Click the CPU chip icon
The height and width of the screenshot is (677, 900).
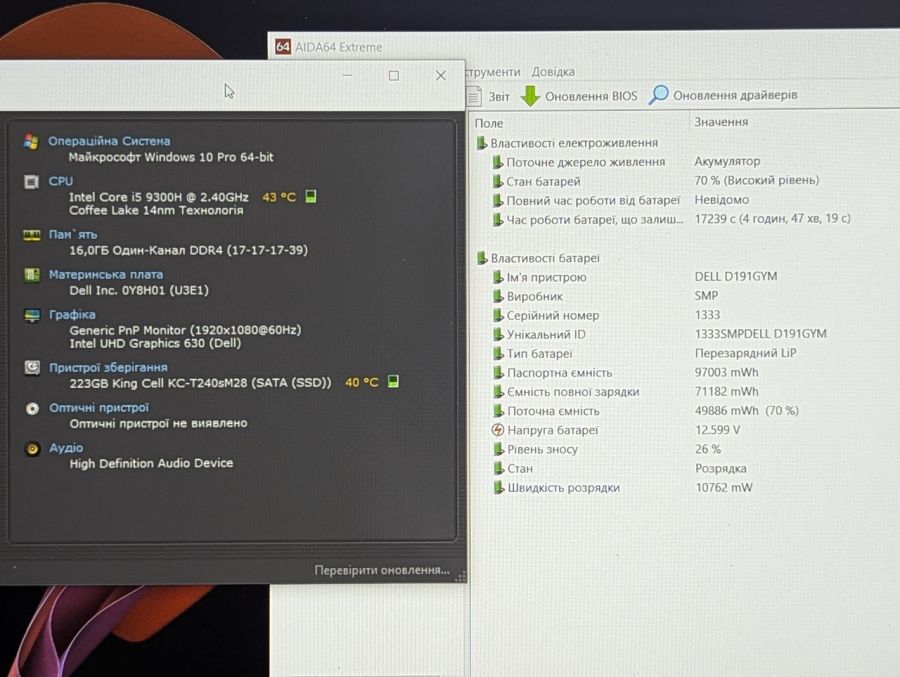[31, 181]
